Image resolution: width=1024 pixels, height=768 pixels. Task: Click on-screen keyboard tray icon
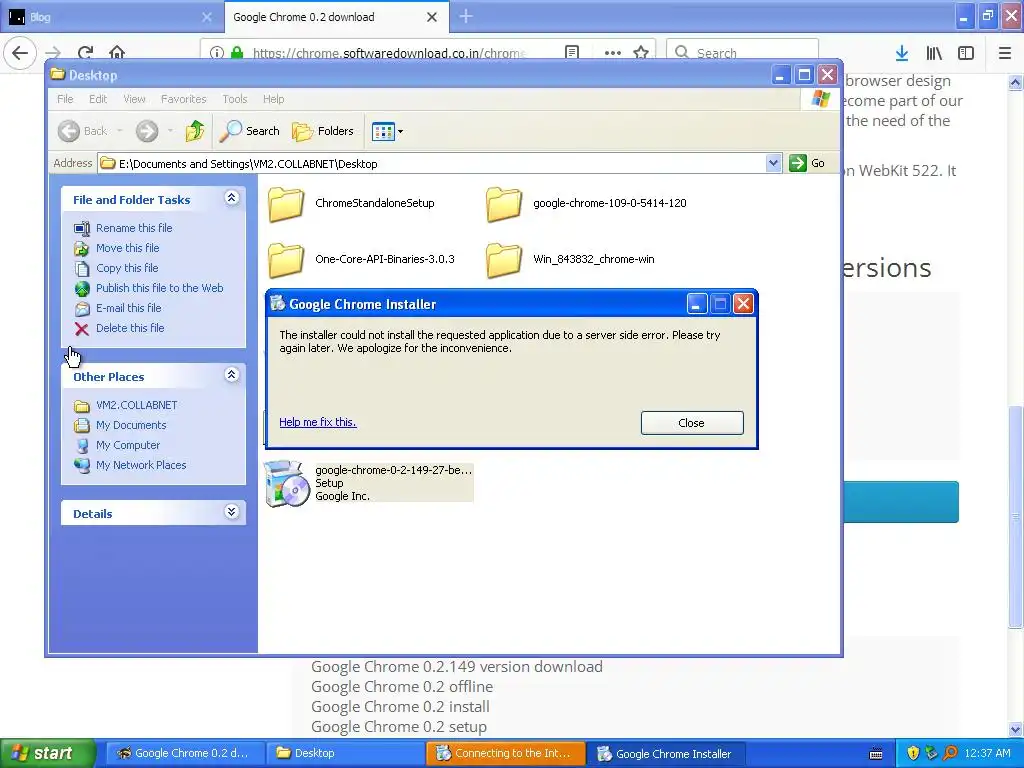(x=876, y=754)
